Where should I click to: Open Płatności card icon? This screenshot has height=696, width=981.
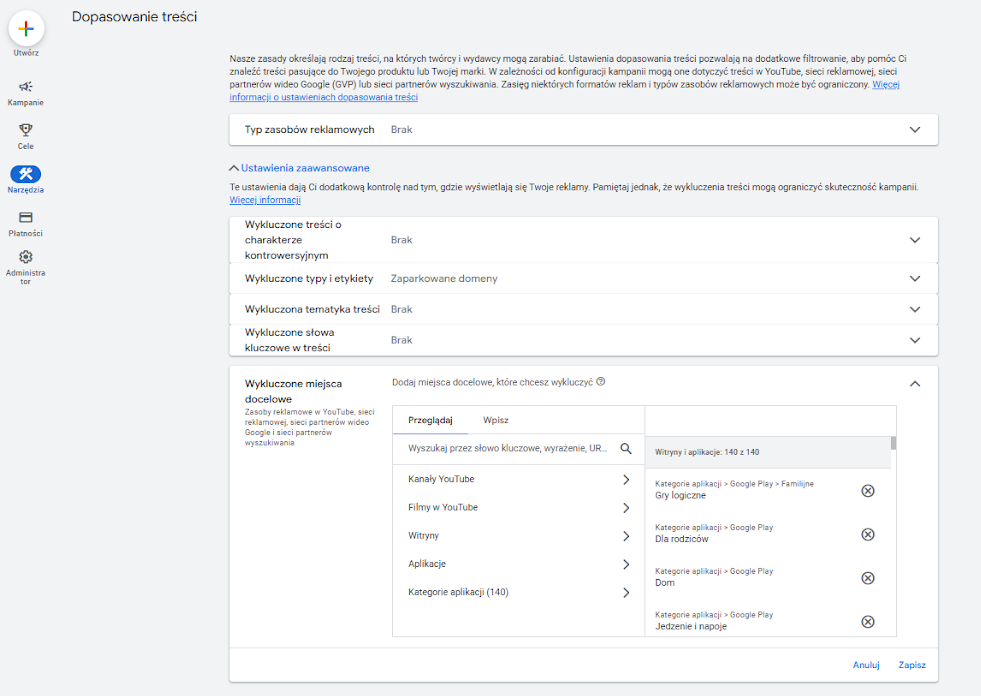[26, 217]
